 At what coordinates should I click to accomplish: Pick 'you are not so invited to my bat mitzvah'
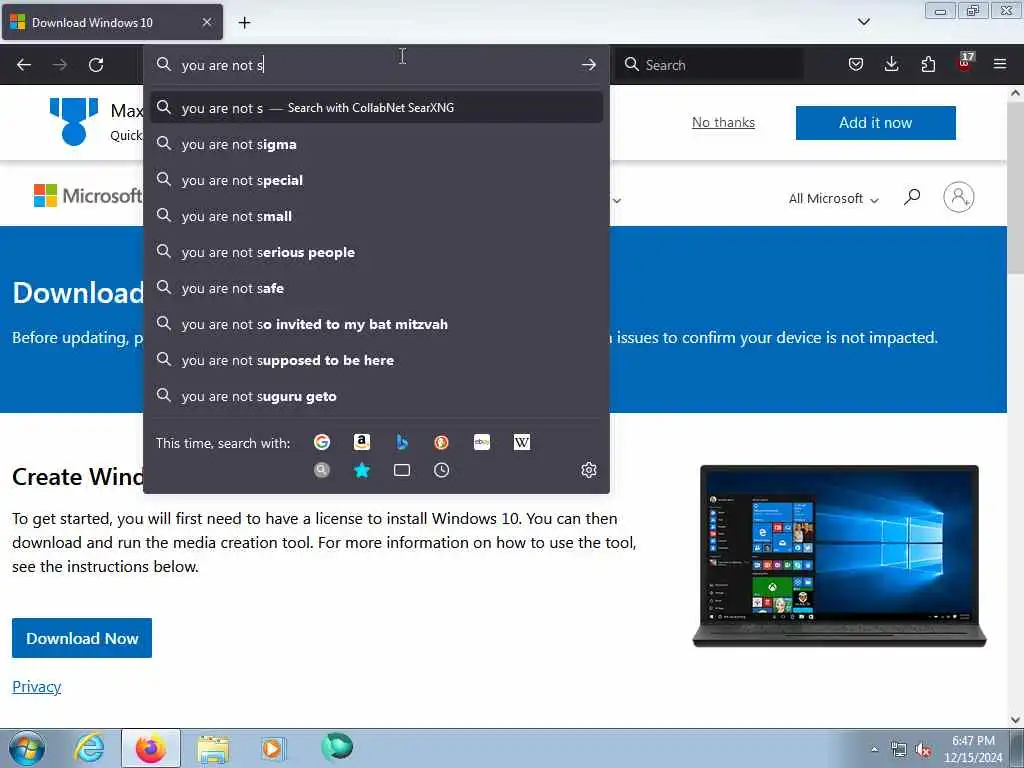[376, 324]
